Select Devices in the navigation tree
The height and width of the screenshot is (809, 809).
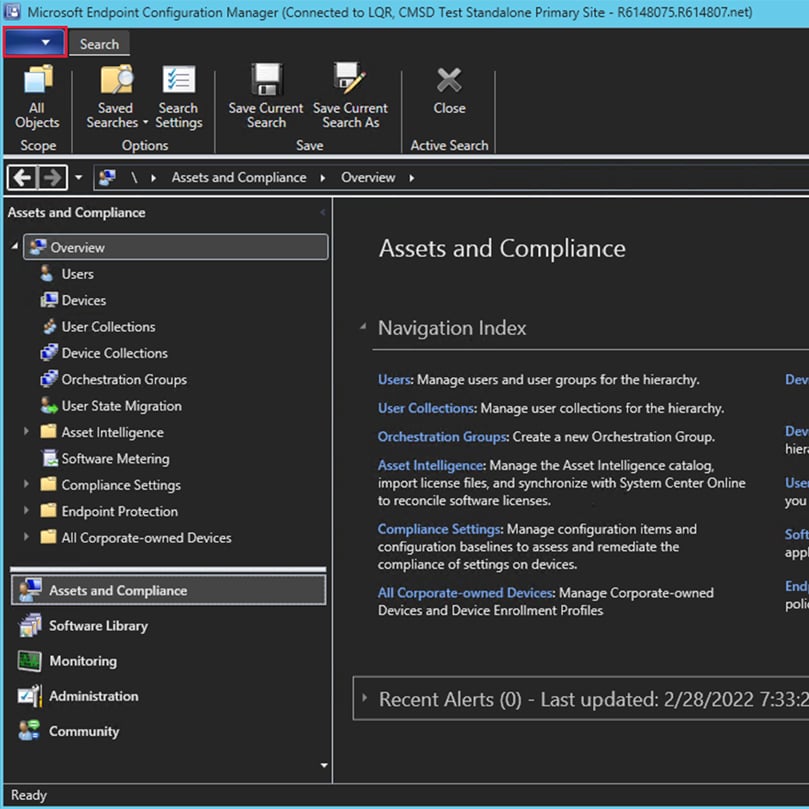(85, 300)
